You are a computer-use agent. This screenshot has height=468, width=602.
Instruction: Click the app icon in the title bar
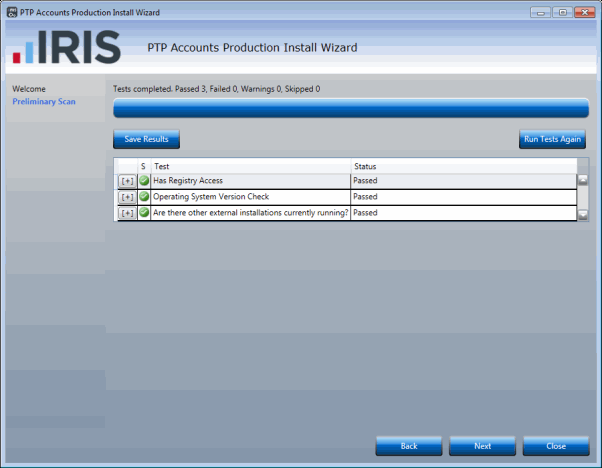click(12, 12)
